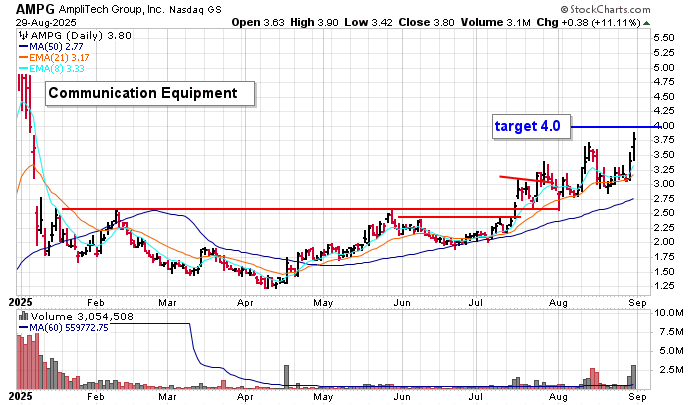Click the Aug label under volume panel
The height and width of the screenshot is (405, 700).
(558, 397)
